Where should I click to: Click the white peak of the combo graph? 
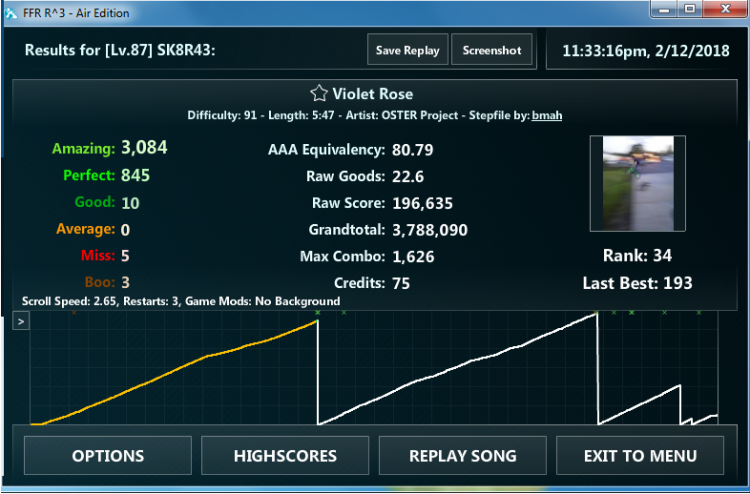coord(594,315)
